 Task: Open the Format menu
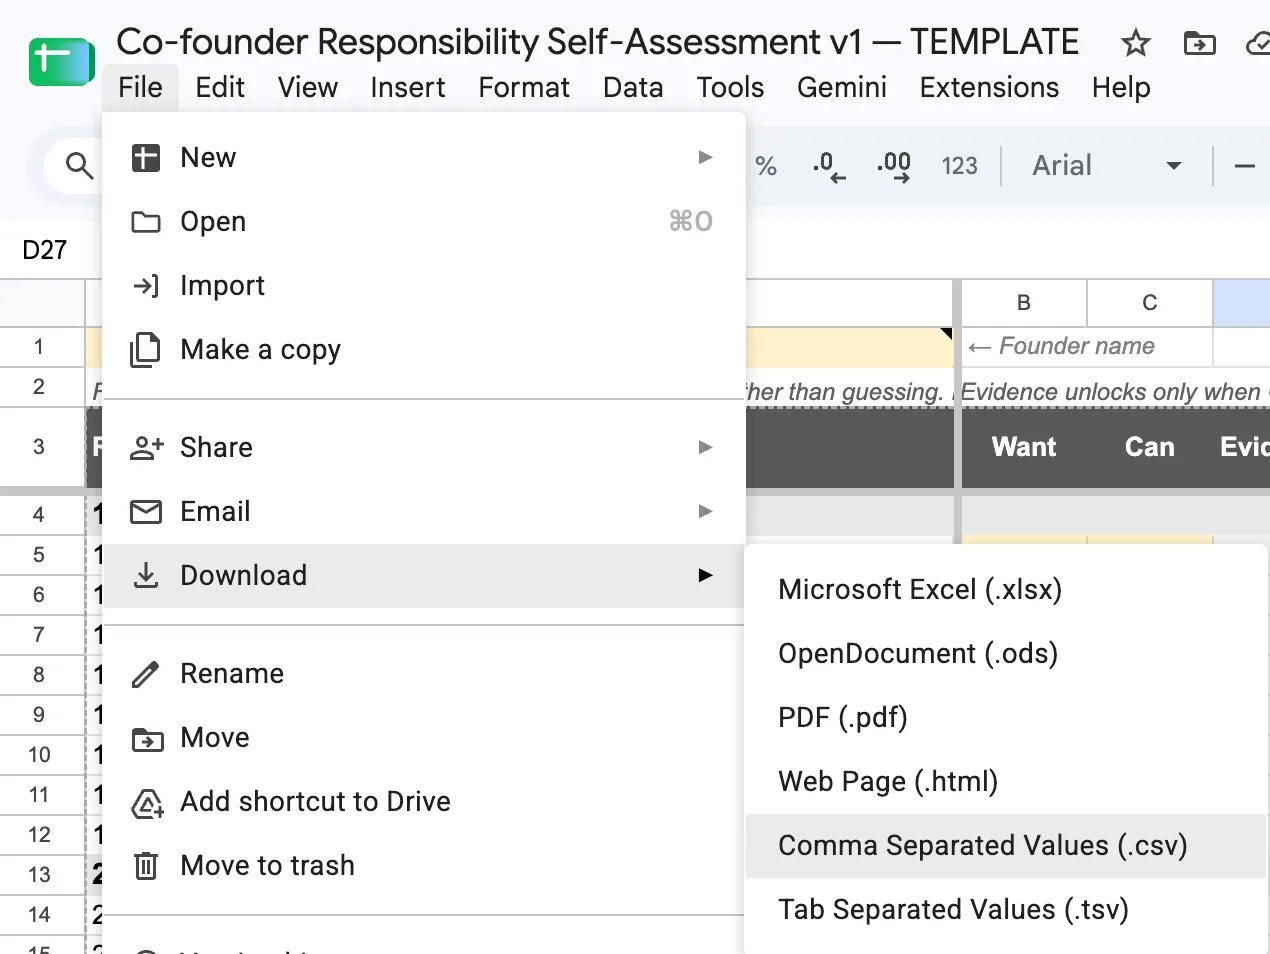click(x=524, y=88)
